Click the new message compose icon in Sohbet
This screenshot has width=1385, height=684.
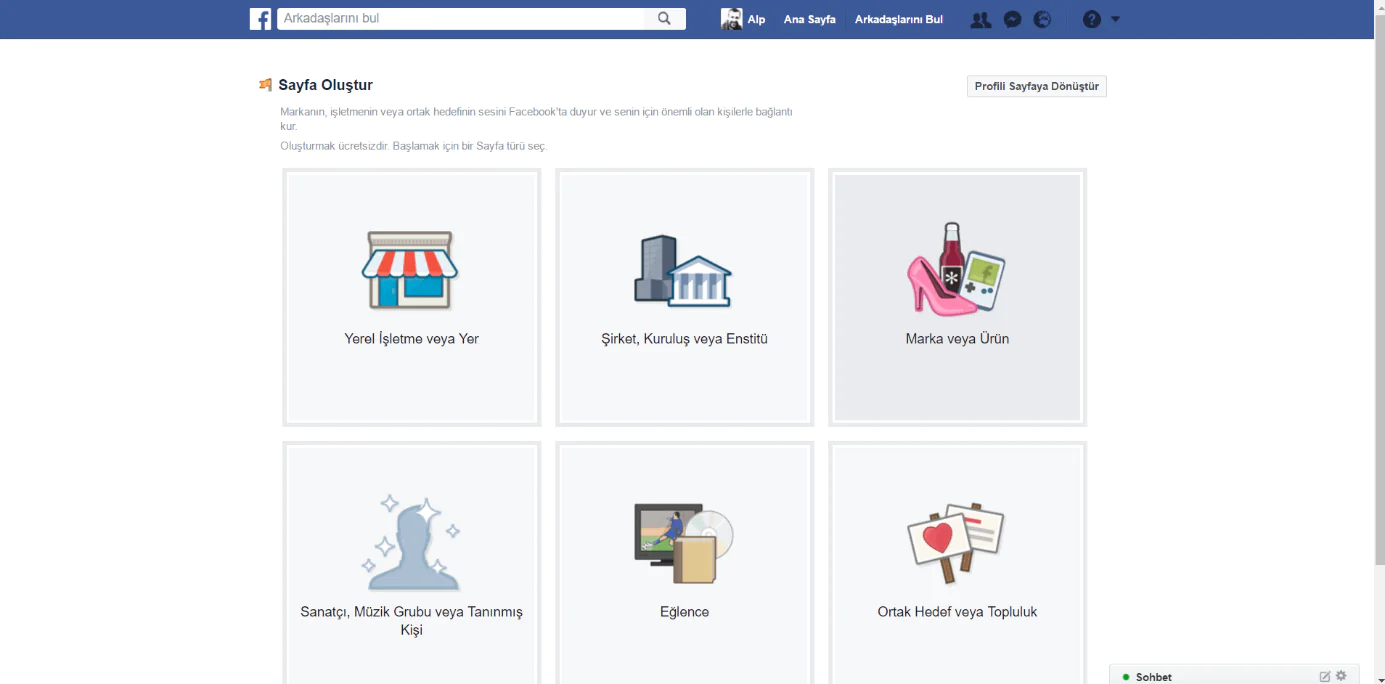(1325, 677)
